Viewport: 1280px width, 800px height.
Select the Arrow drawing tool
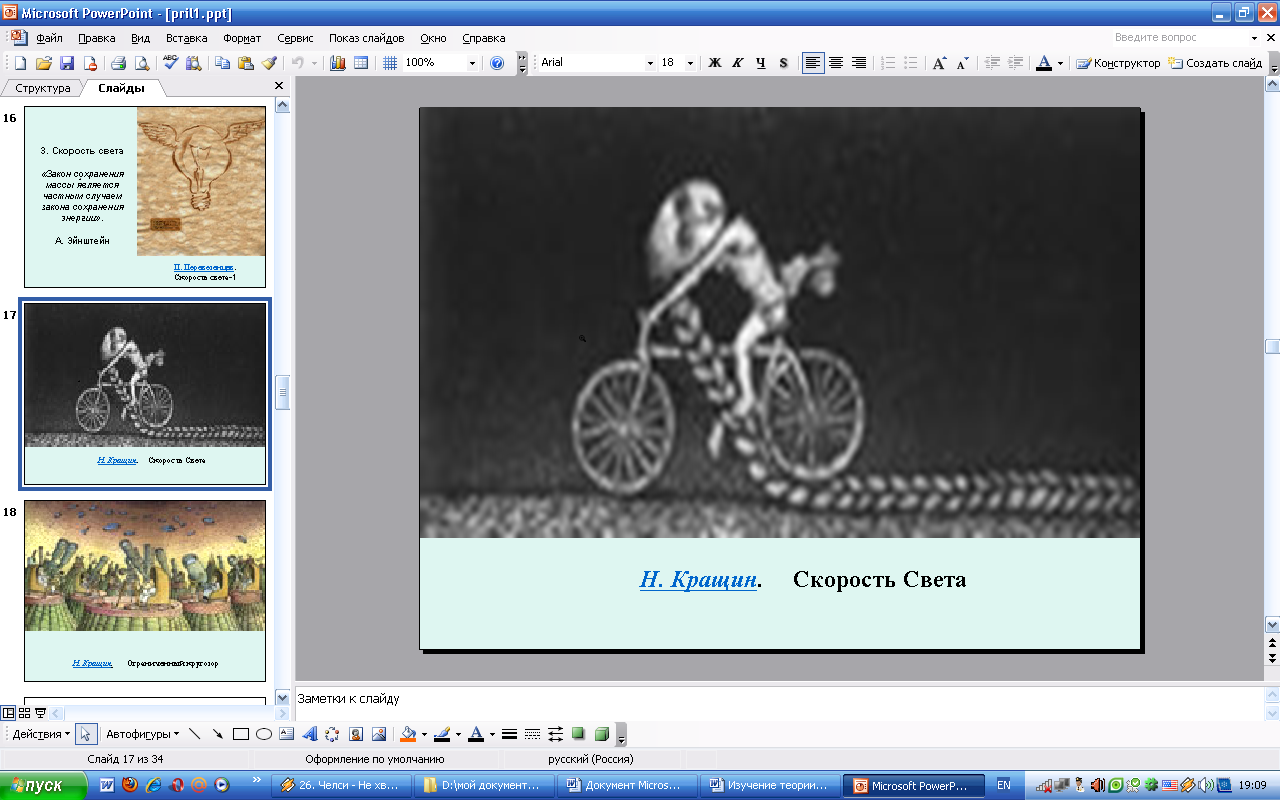click(x=217, y=734)
